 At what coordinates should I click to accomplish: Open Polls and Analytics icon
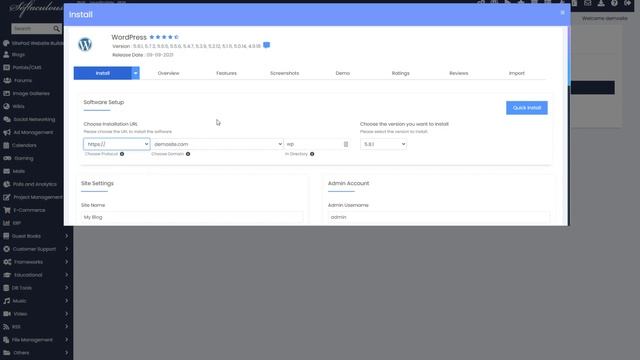tap(6, 184)
